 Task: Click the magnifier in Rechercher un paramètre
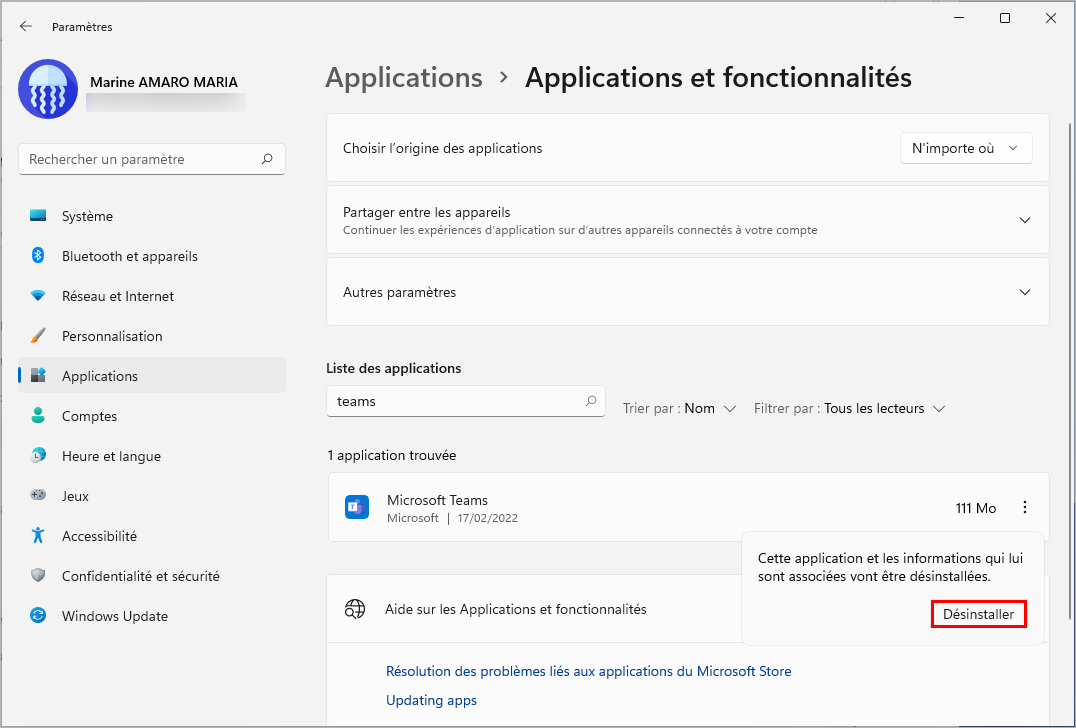267,159
